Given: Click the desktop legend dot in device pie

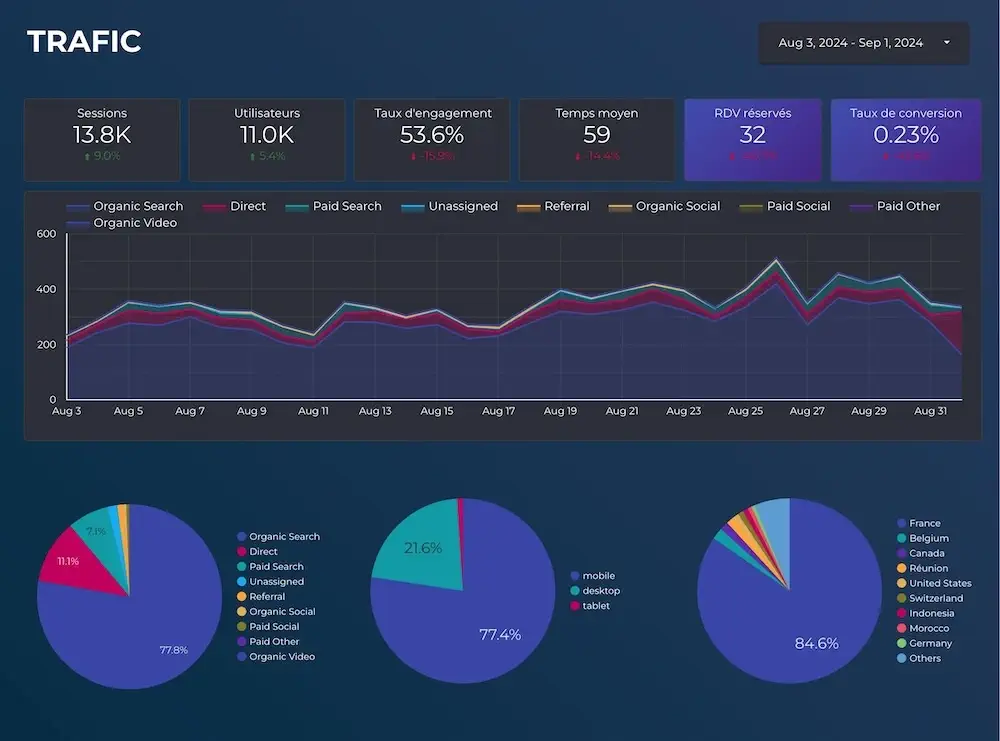Looking at the screenshot, I should coord(574,591).
